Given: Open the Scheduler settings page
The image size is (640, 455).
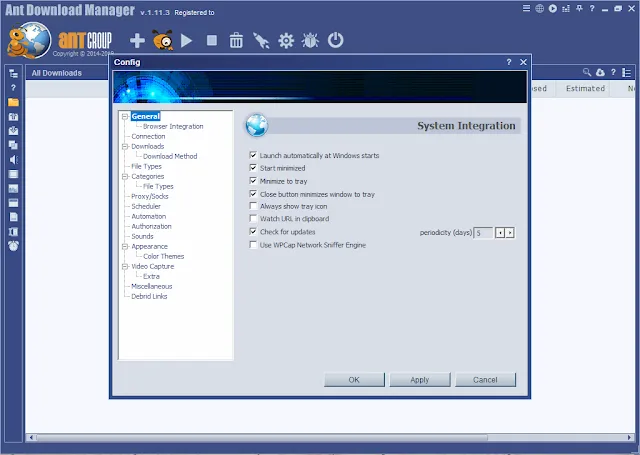Looking at the screenshot, I should point(146,206).
